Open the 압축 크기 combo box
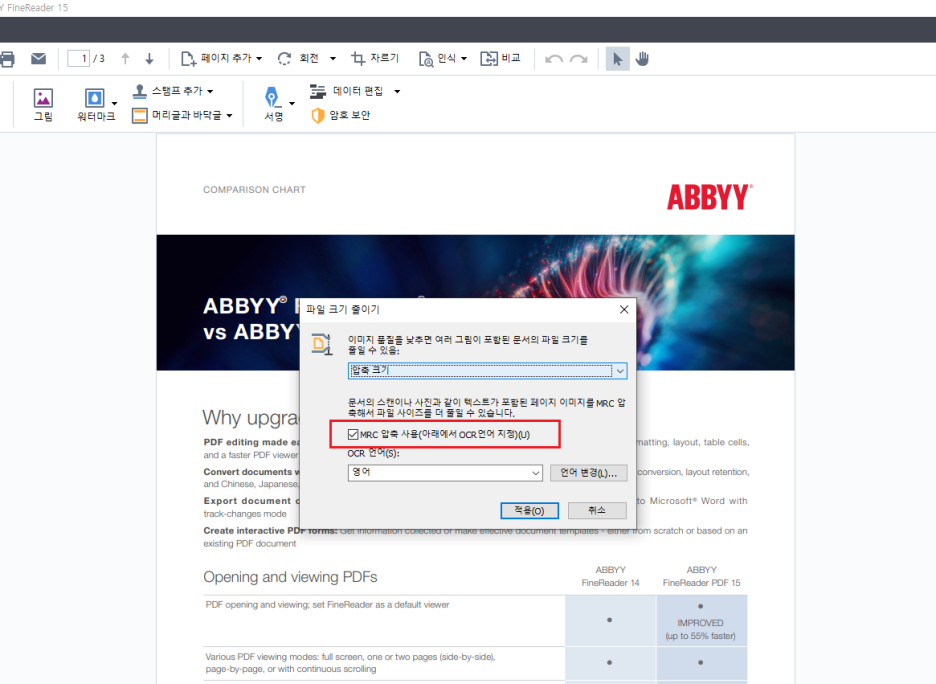Viewport: 936px width, 684px height. click(487, 371)
